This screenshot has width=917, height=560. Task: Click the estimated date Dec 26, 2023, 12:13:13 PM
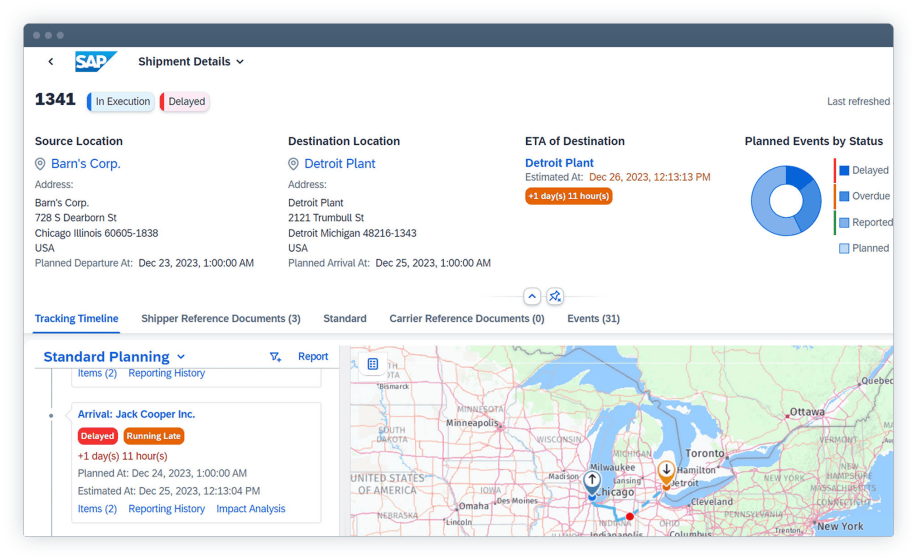650,177
